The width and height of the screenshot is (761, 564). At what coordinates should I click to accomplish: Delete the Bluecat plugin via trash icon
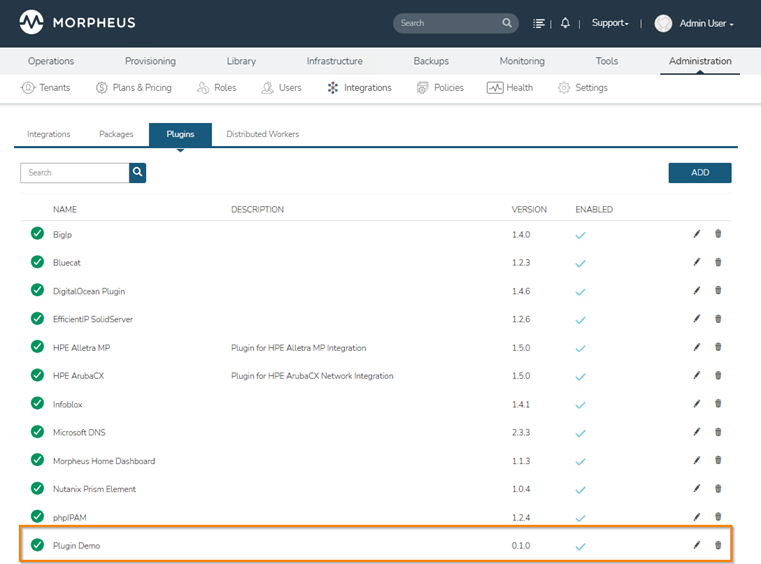tap(718, 262)
